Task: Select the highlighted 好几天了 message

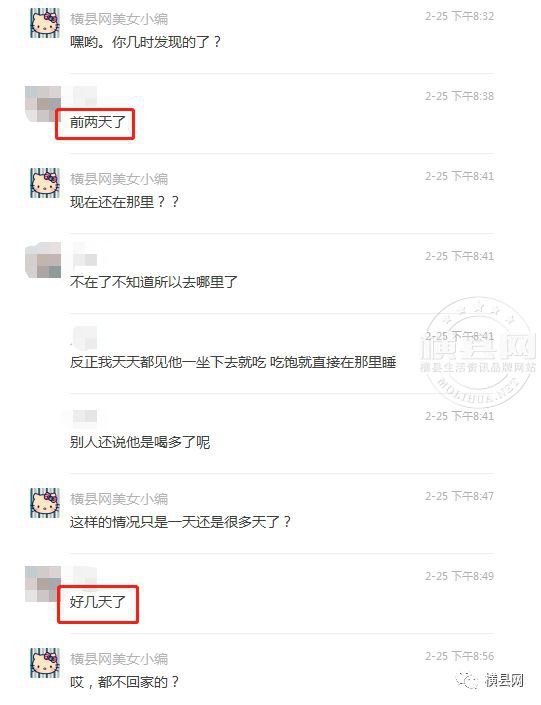Action: [x=98, y=604]
